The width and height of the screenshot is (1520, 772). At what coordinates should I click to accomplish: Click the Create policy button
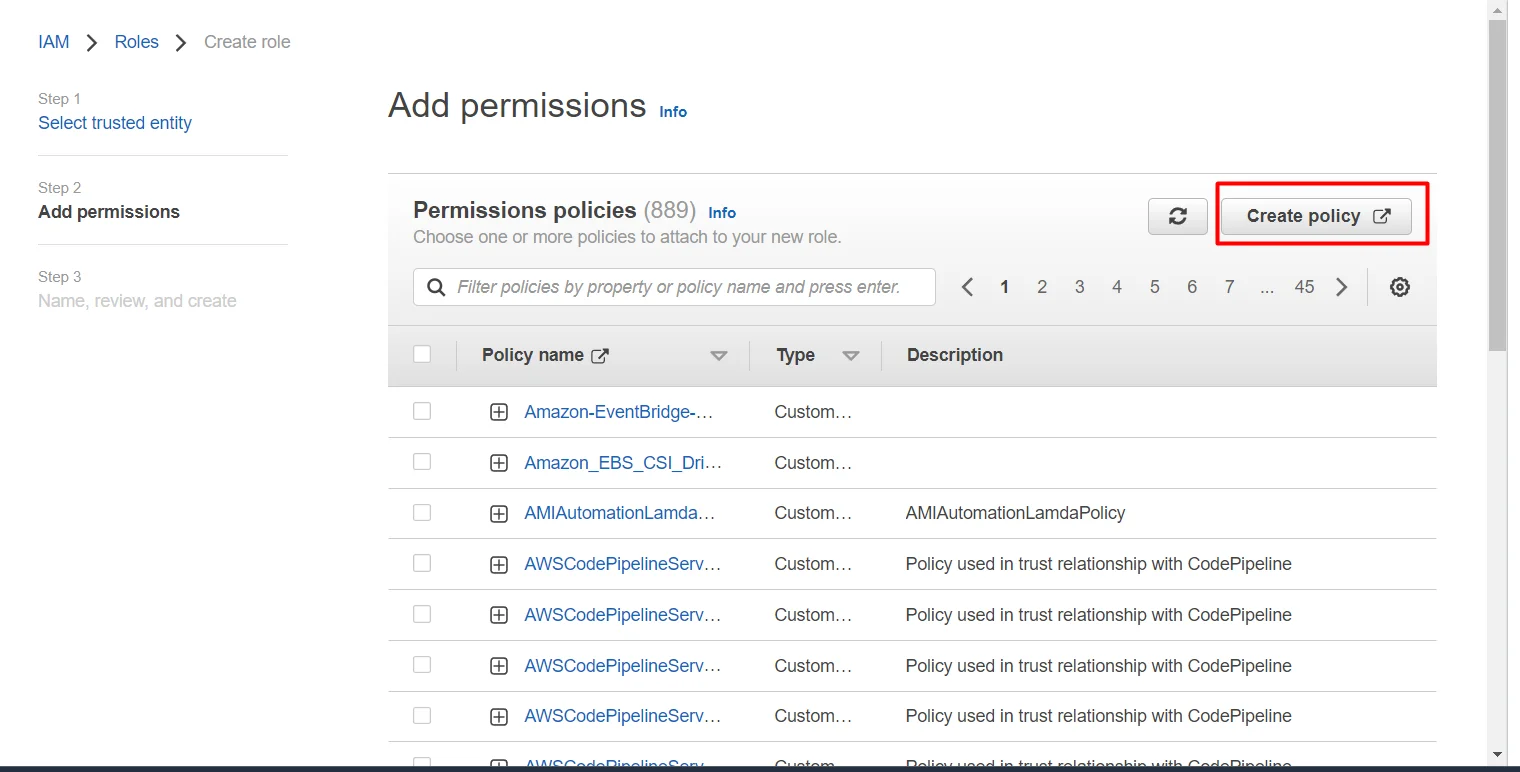[x=1316, y=216]
